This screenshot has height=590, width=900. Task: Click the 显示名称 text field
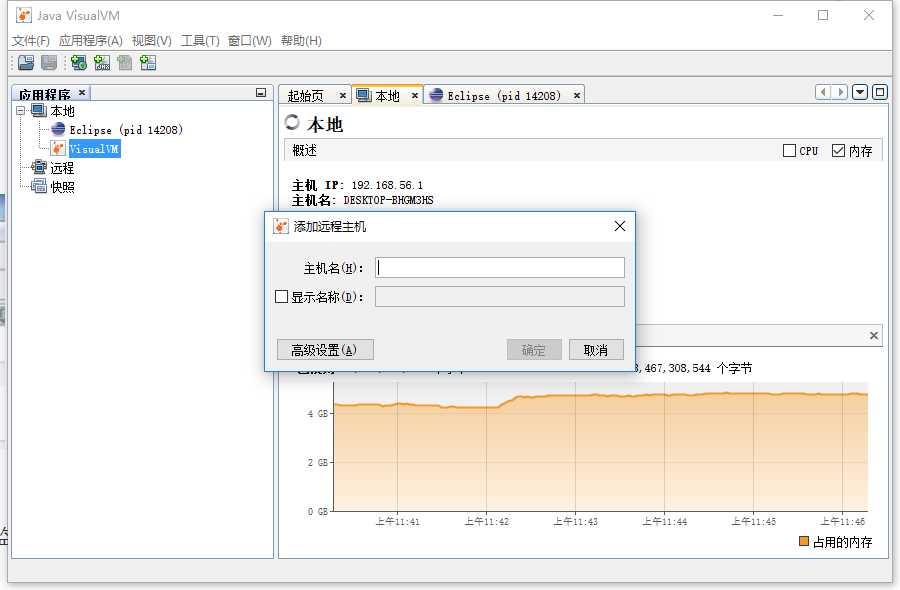click(500, 297)
